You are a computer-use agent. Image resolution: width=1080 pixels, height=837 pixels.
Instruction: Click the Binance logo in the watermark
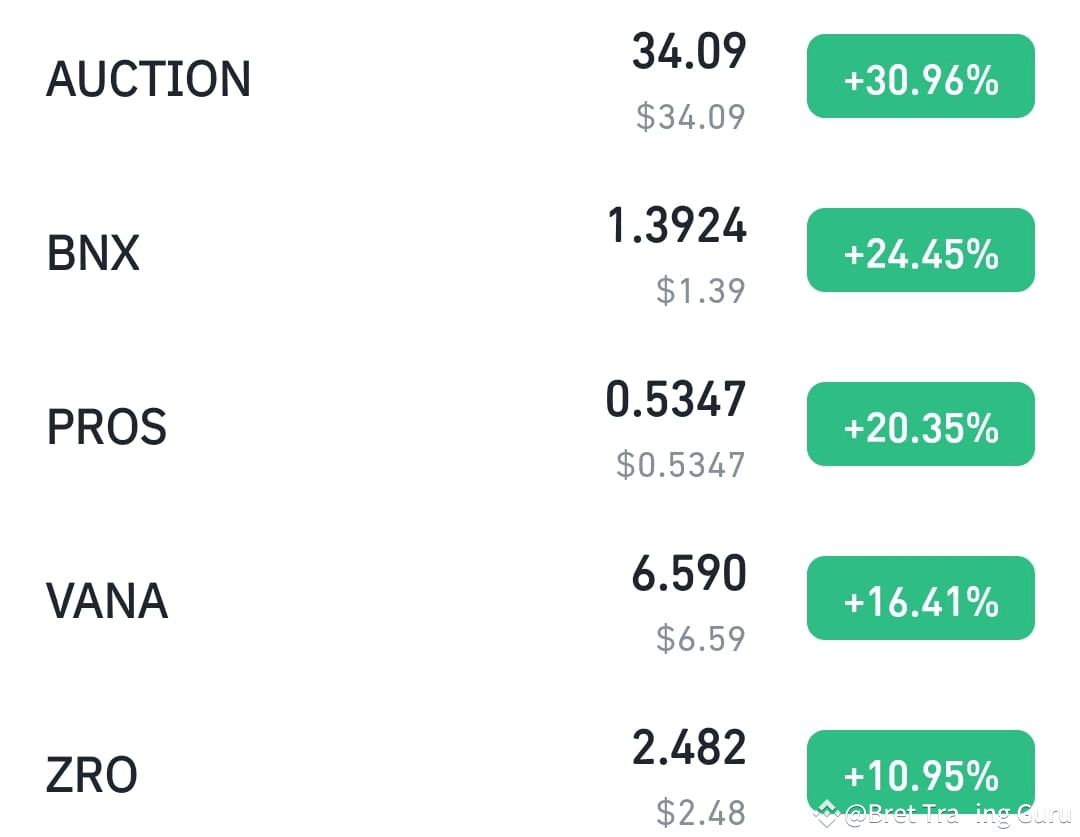pyautogui.click(x=826, y=814)
